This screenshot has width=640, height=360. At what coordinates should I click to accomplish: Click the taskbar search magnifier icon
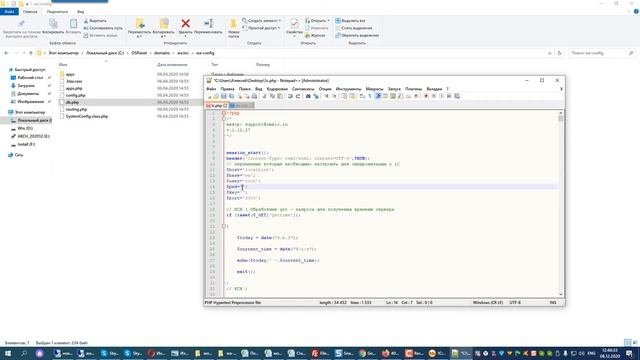[24, 353]
